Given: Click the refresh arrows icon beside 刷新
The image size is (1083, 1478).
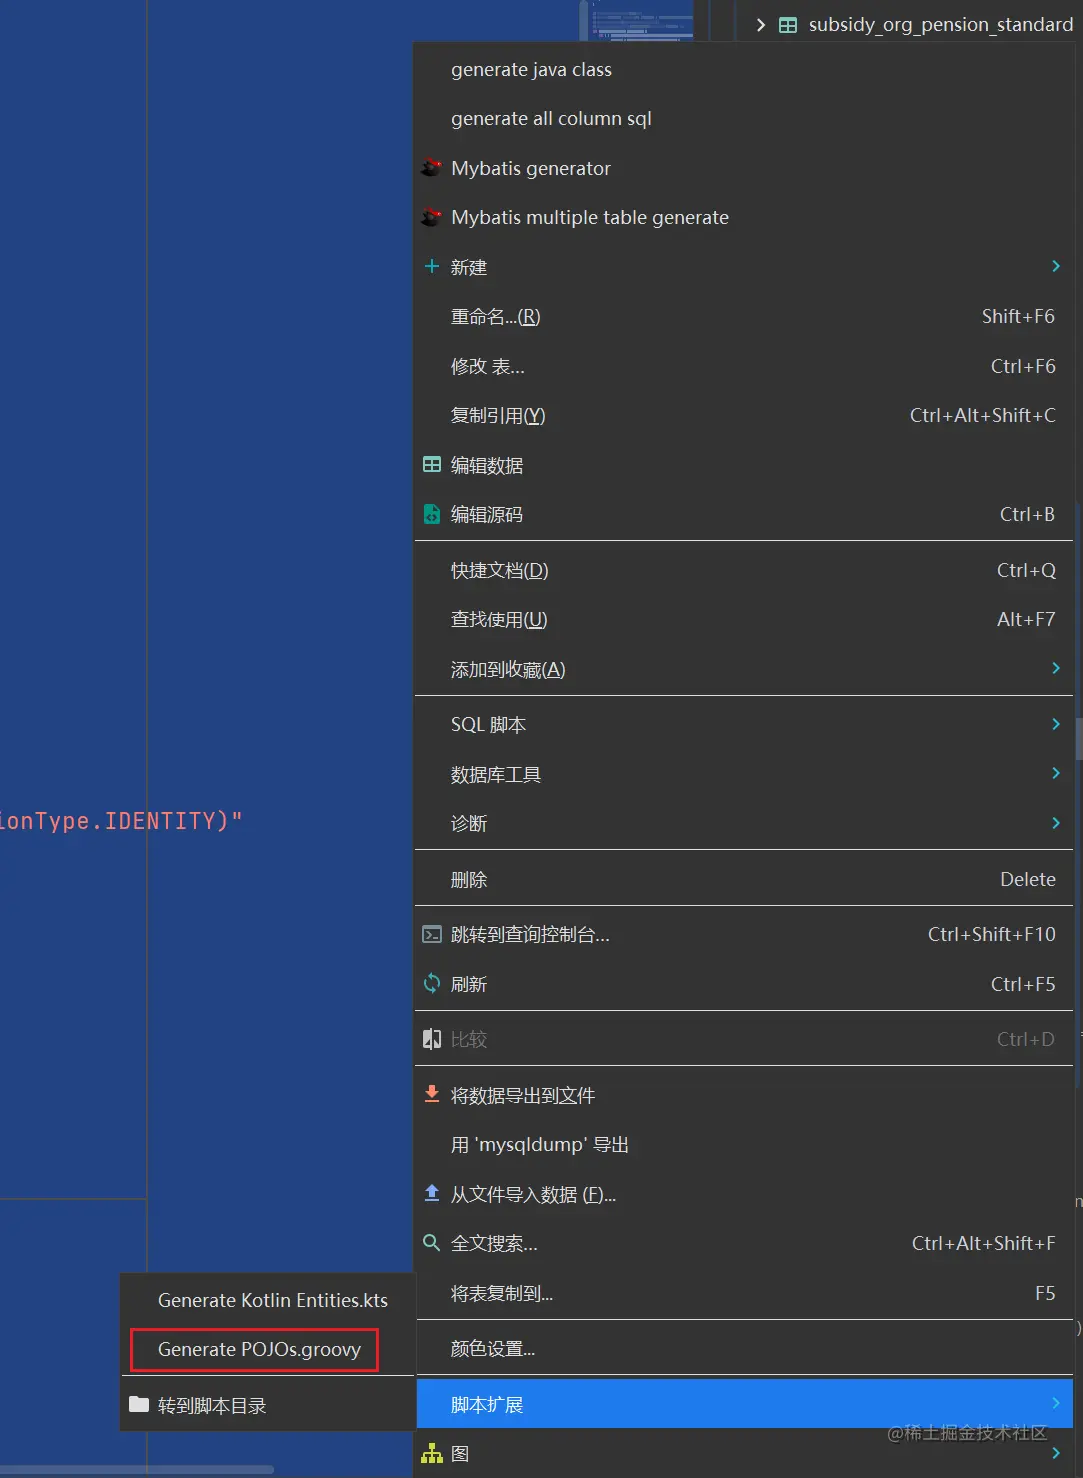Looking at the screenshot, I should 432,983.
